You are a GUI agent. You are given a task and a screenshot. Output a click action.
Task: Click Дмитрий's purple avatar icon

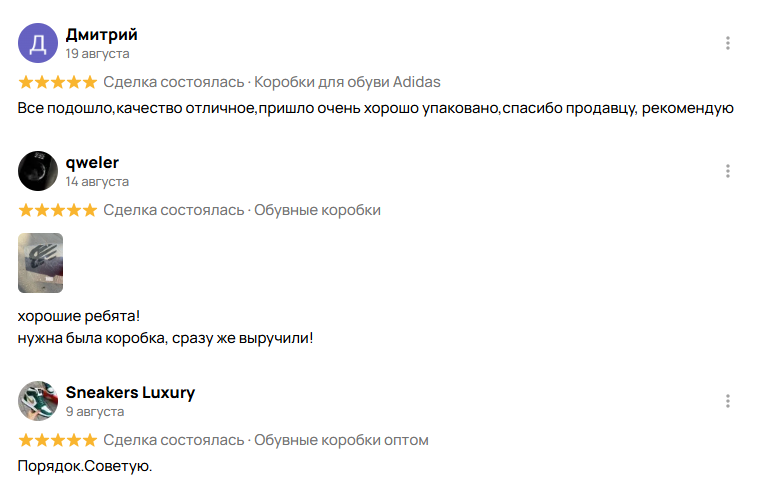click(38, 43)
